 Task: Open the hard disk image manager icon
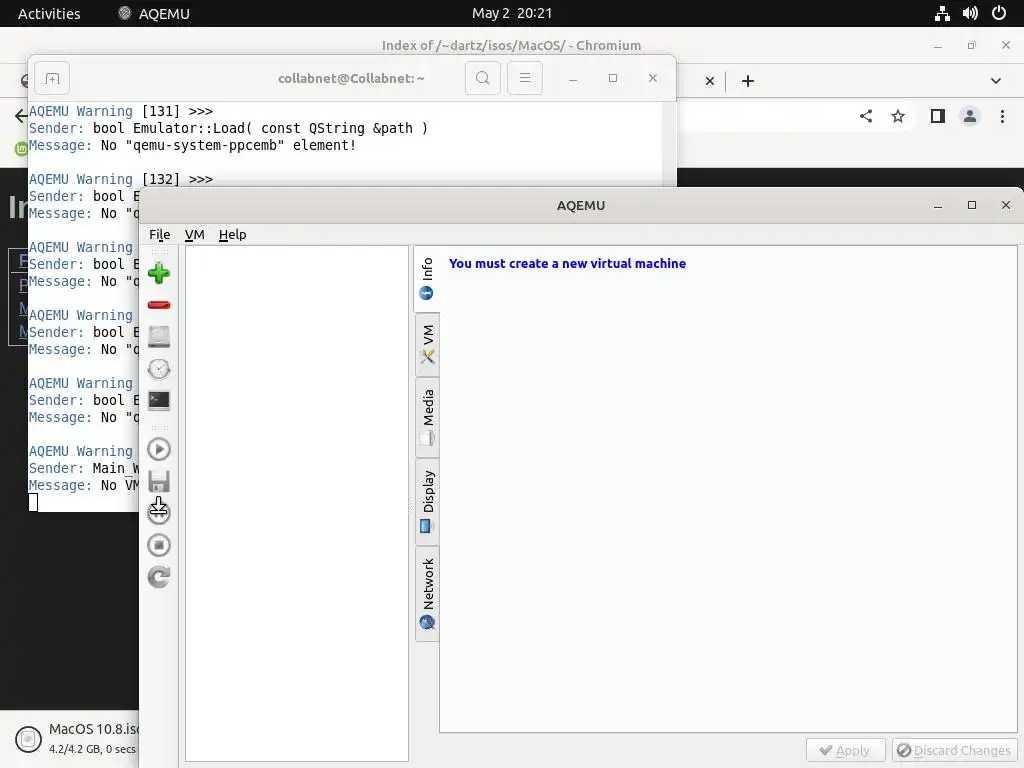tap(159, 336)
